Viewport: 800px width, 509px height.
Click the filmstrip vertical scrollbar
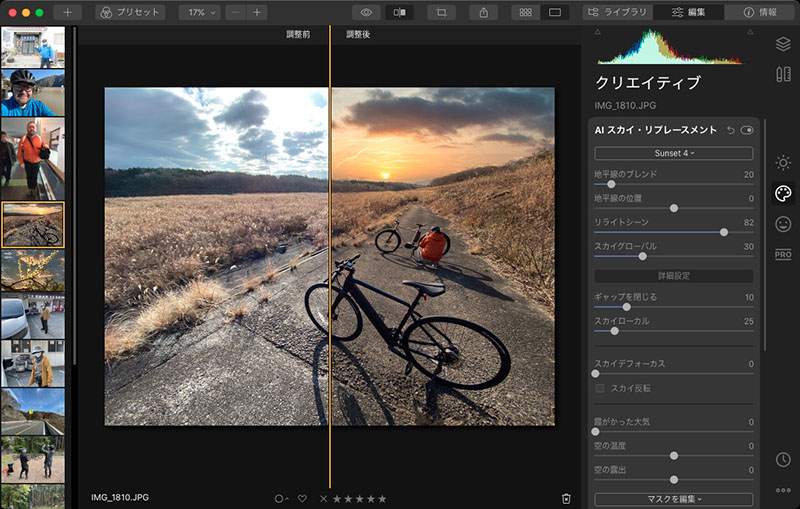pyautogui.click(x=74, y=196)
